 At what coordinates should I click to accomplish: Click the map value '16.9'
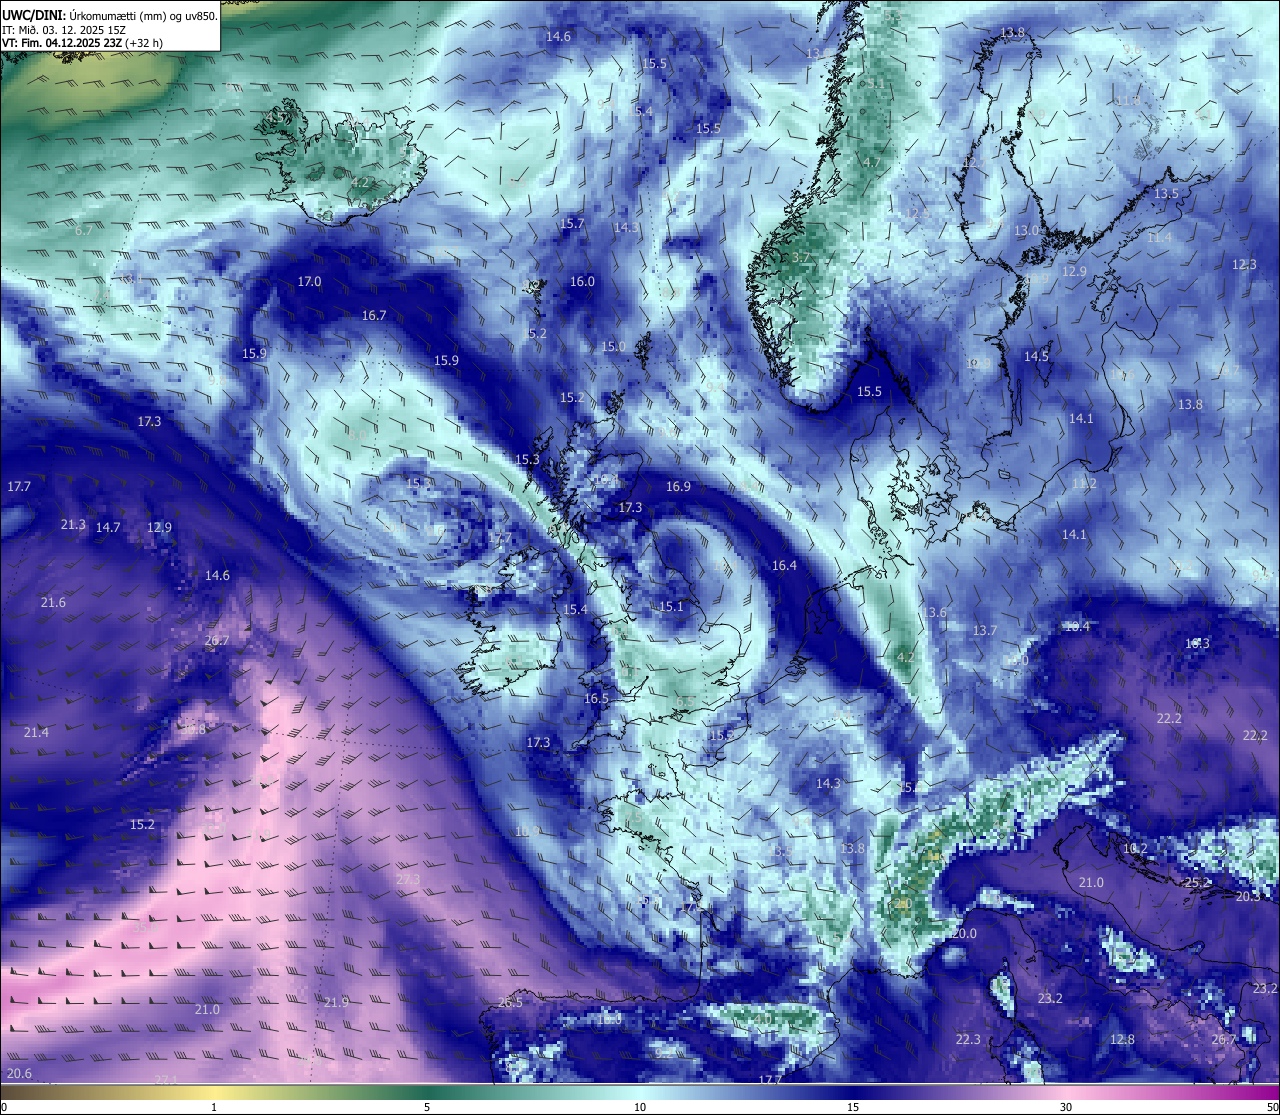coord(678,486)
